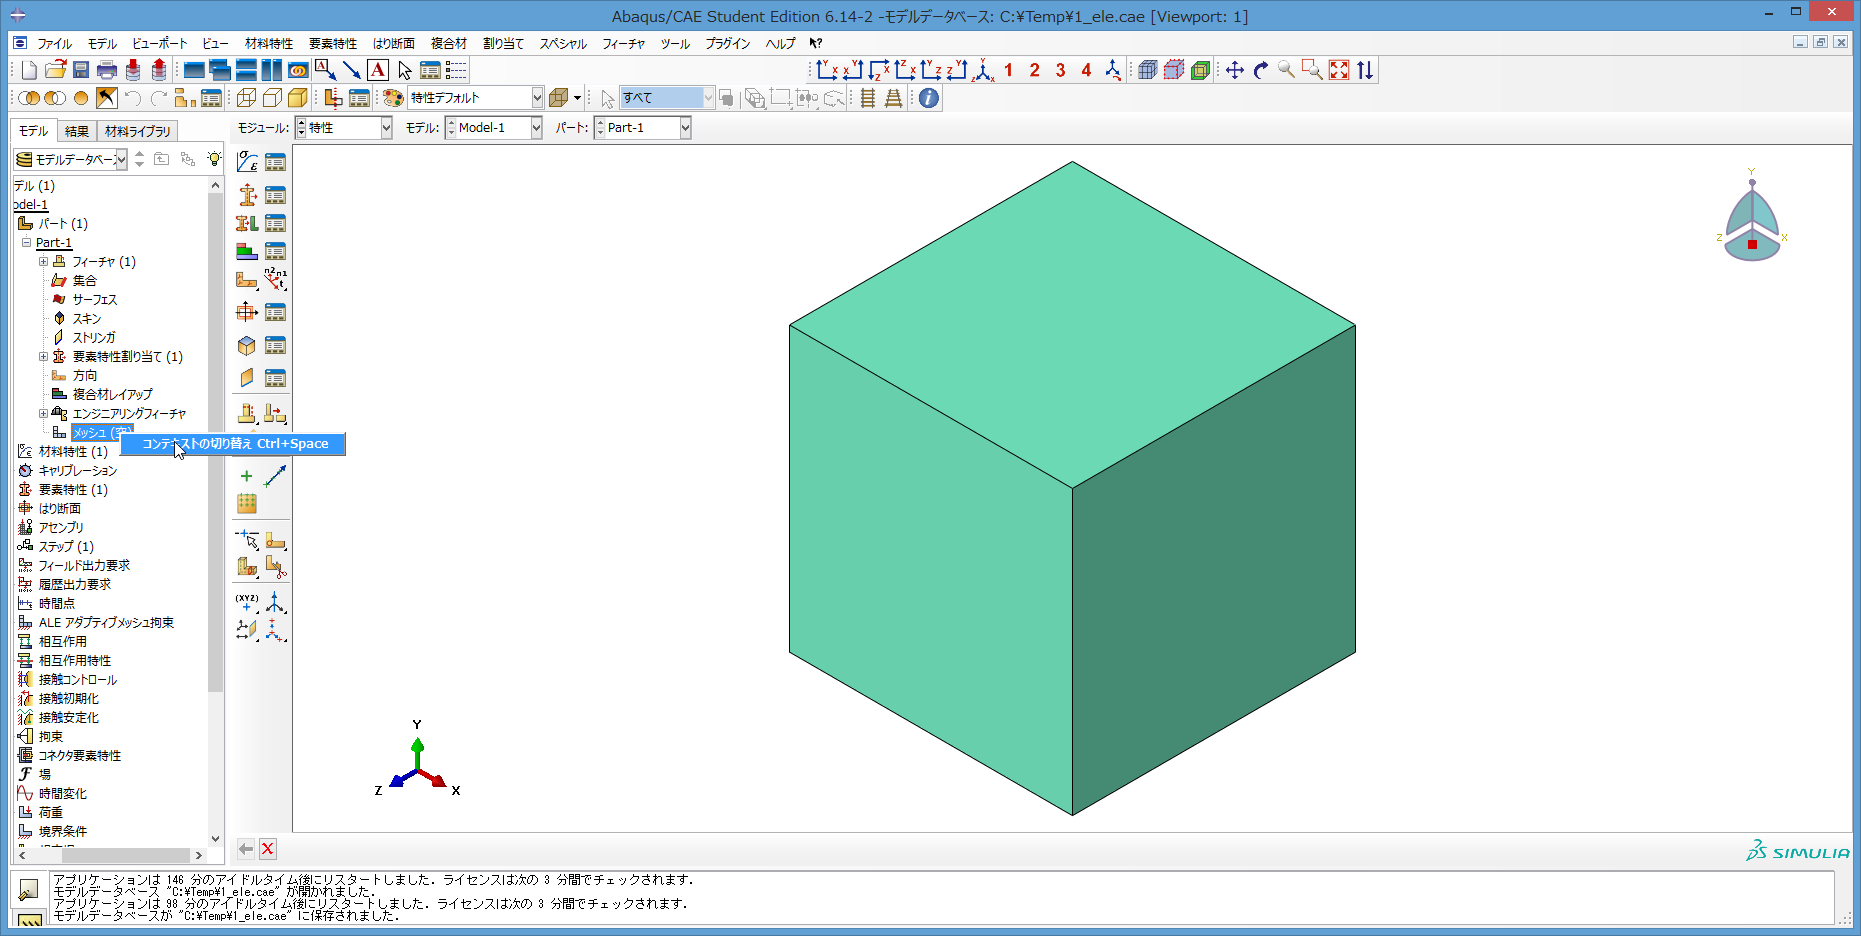Select the Magnify View tool

[x=1287, y=70]
